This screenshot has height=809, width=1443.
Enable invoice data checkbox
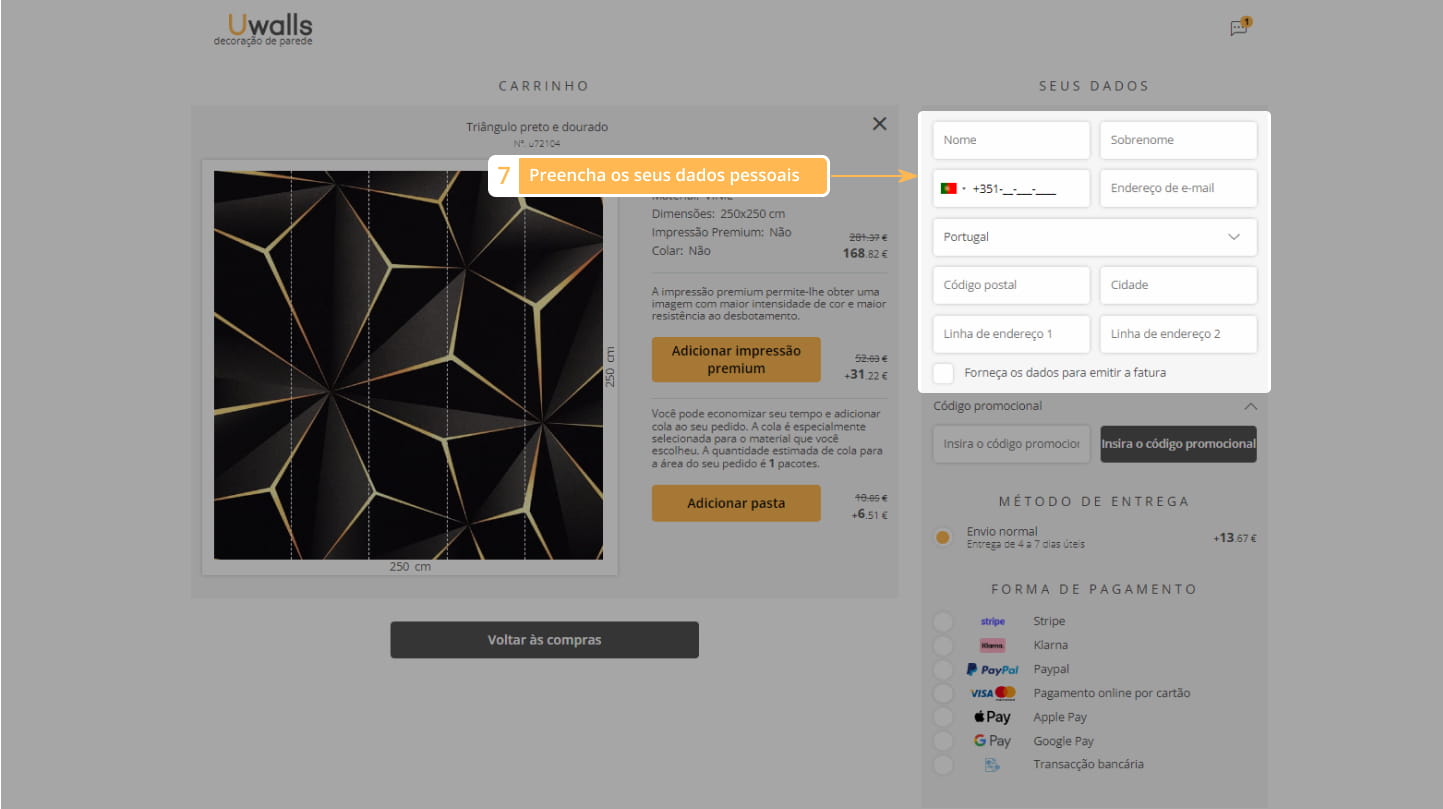(943, 373)
